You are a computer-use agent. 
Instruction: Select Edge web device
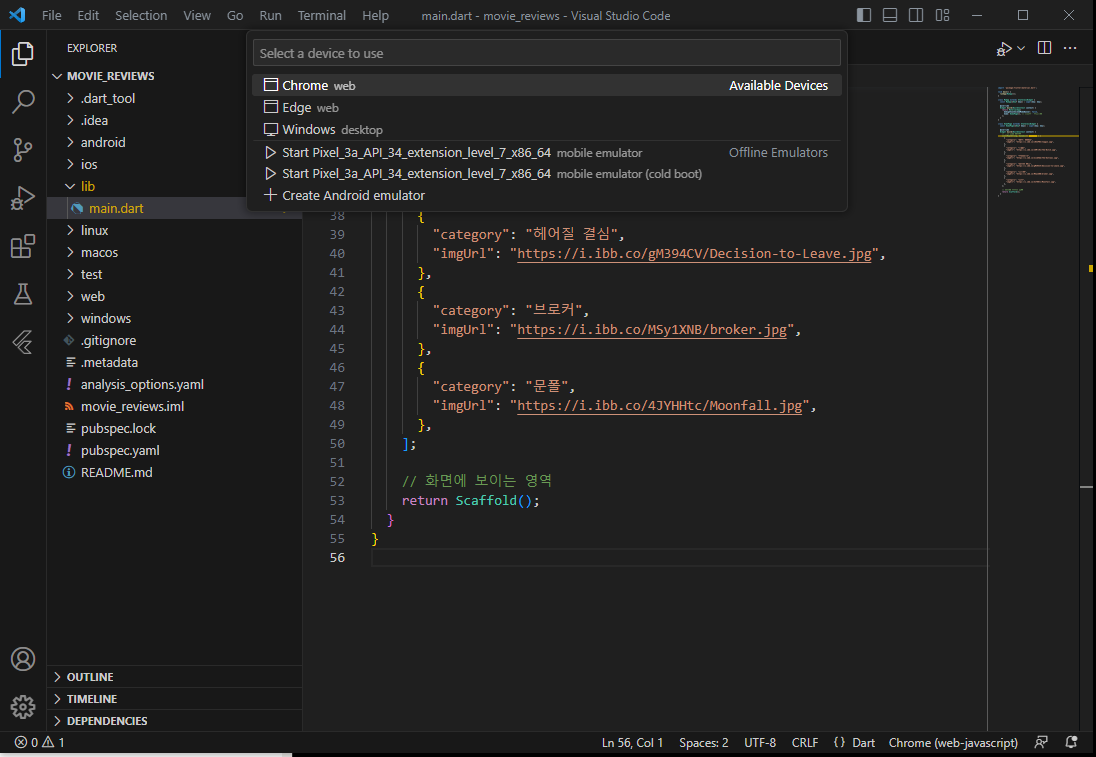[x=547, y=108]
